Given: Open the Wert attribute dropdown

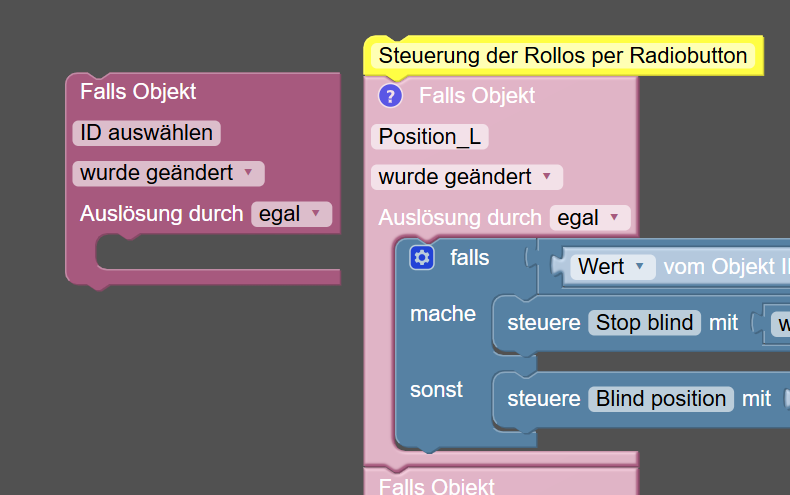Looking at the screenshot, I should coord(614,267).
